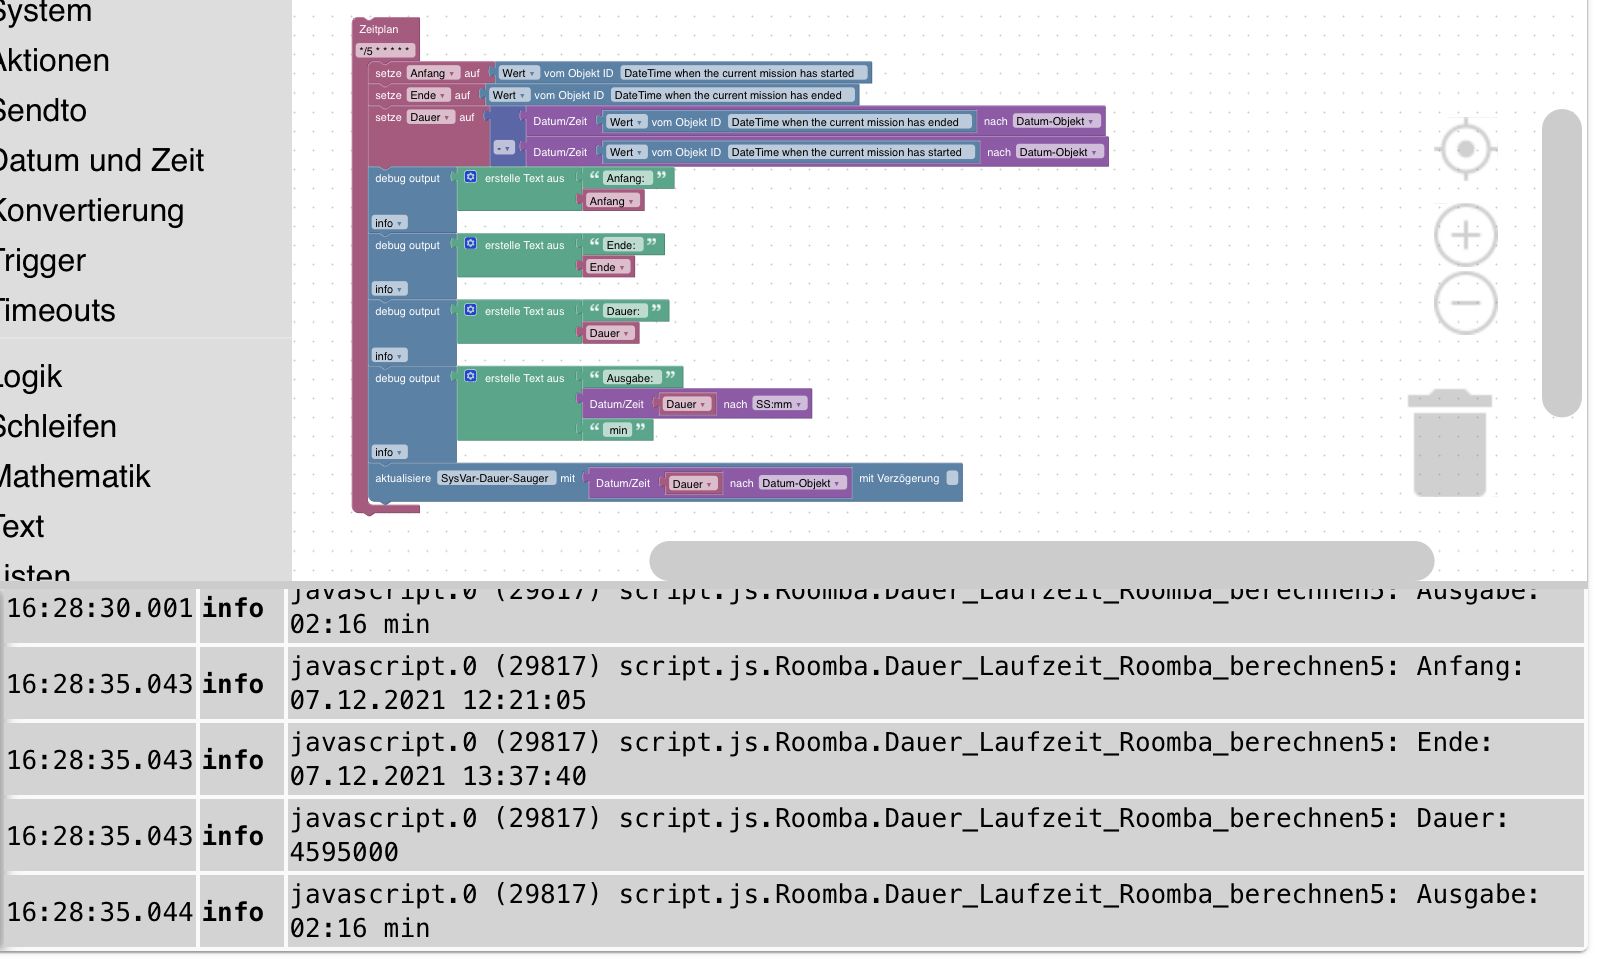Screen dimensions: 1604x967
Task: Open gear mutator on the 'Ausgabe:' text block
Action: point(471,377)
